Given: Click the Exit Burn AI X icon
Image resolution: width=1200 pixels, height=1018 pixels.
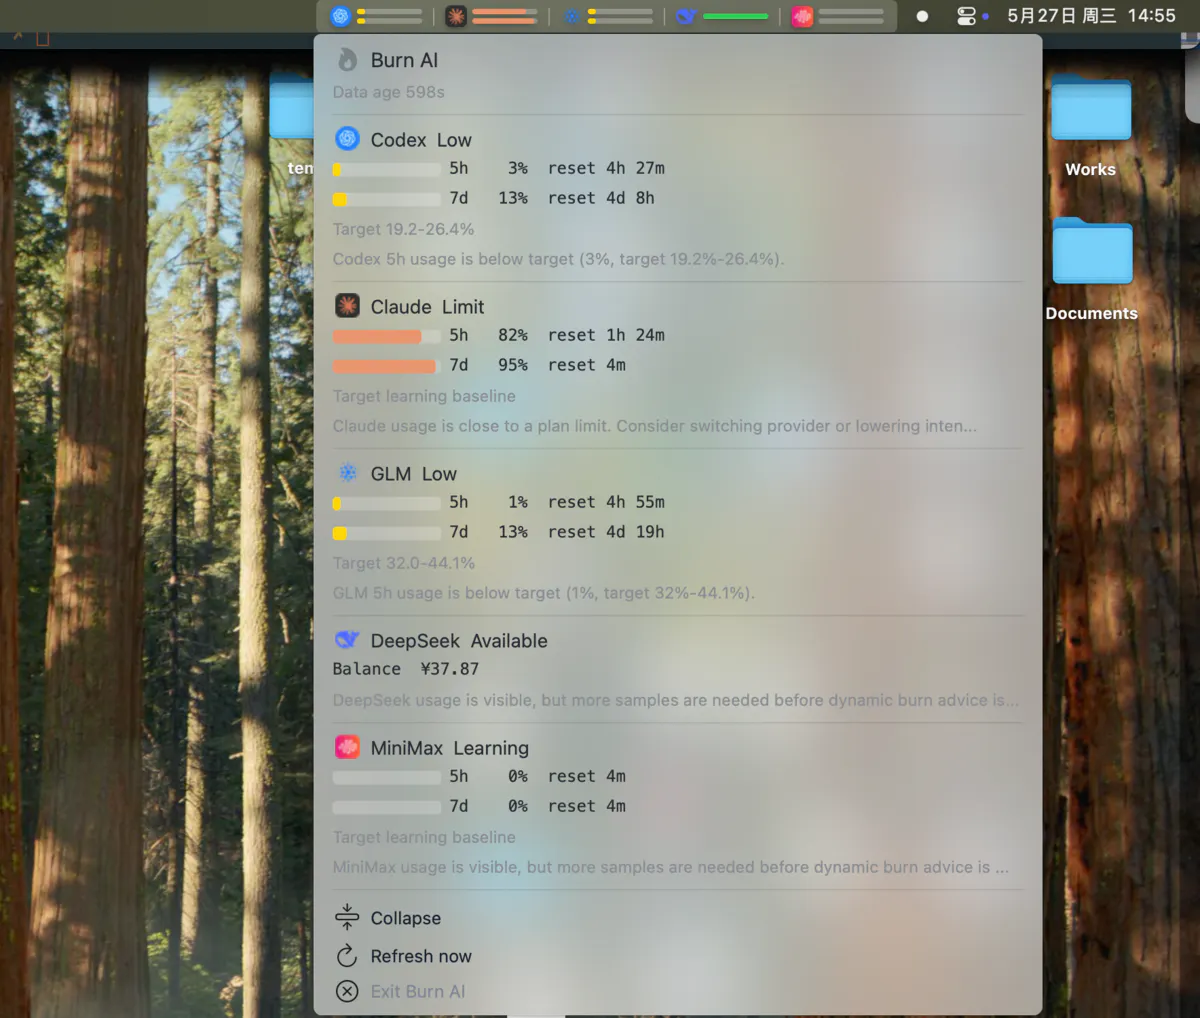Looking at the screenshot, I should pos(347,991).
